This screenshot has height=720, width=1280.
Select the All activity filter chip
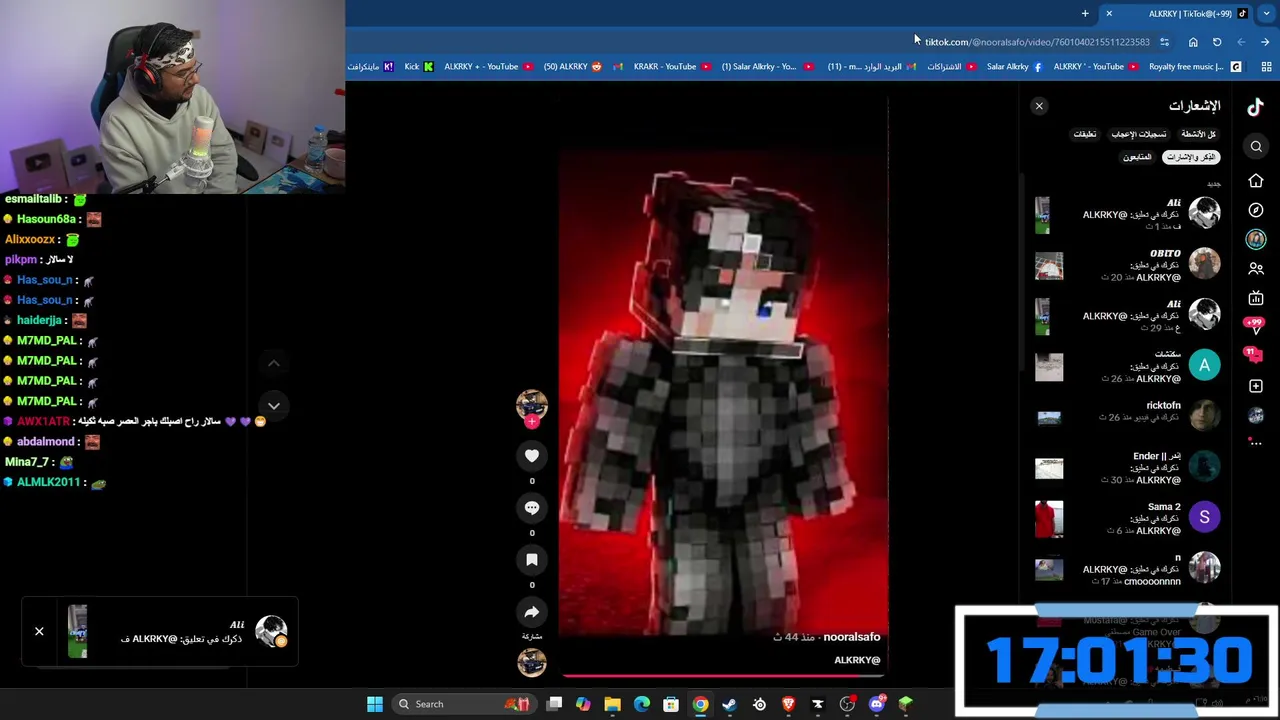point(1198,134)
